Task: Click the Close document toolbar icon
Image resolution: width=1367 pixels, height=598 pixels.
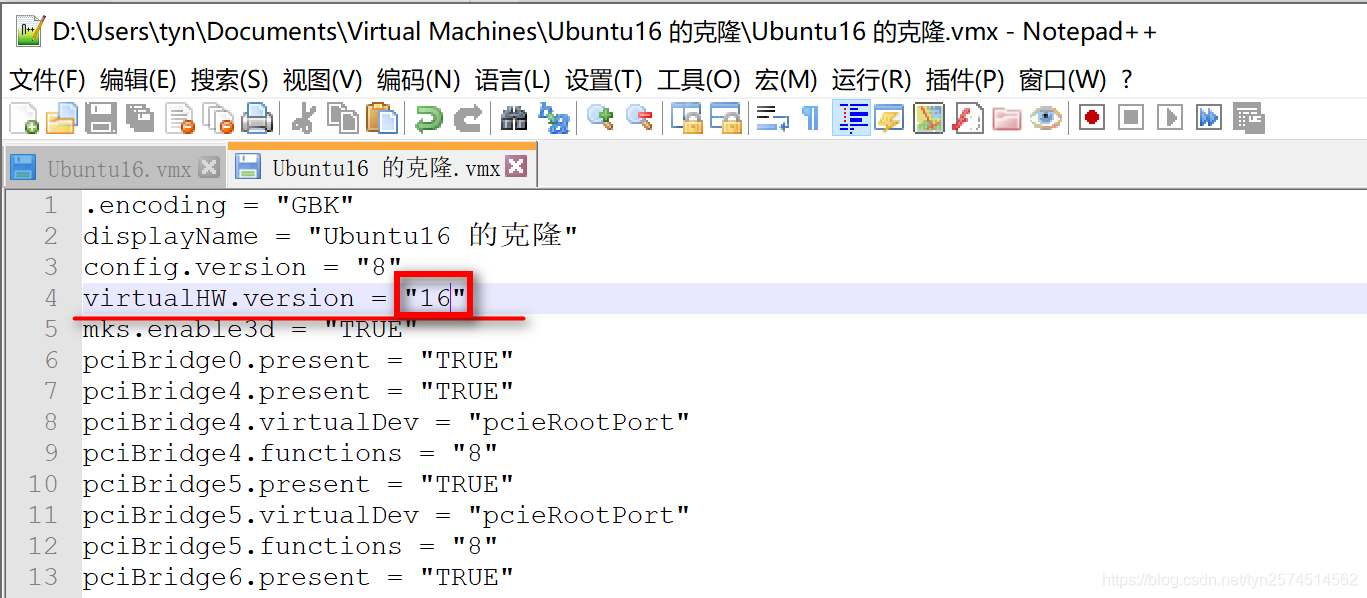Action: (x=179, y=118)
